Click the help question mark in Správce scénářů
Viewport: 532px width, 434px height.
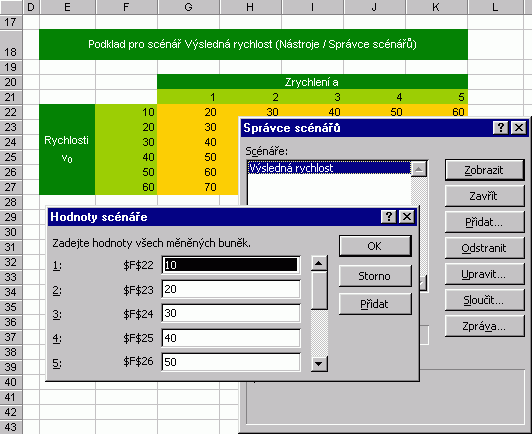click(500, 128)
